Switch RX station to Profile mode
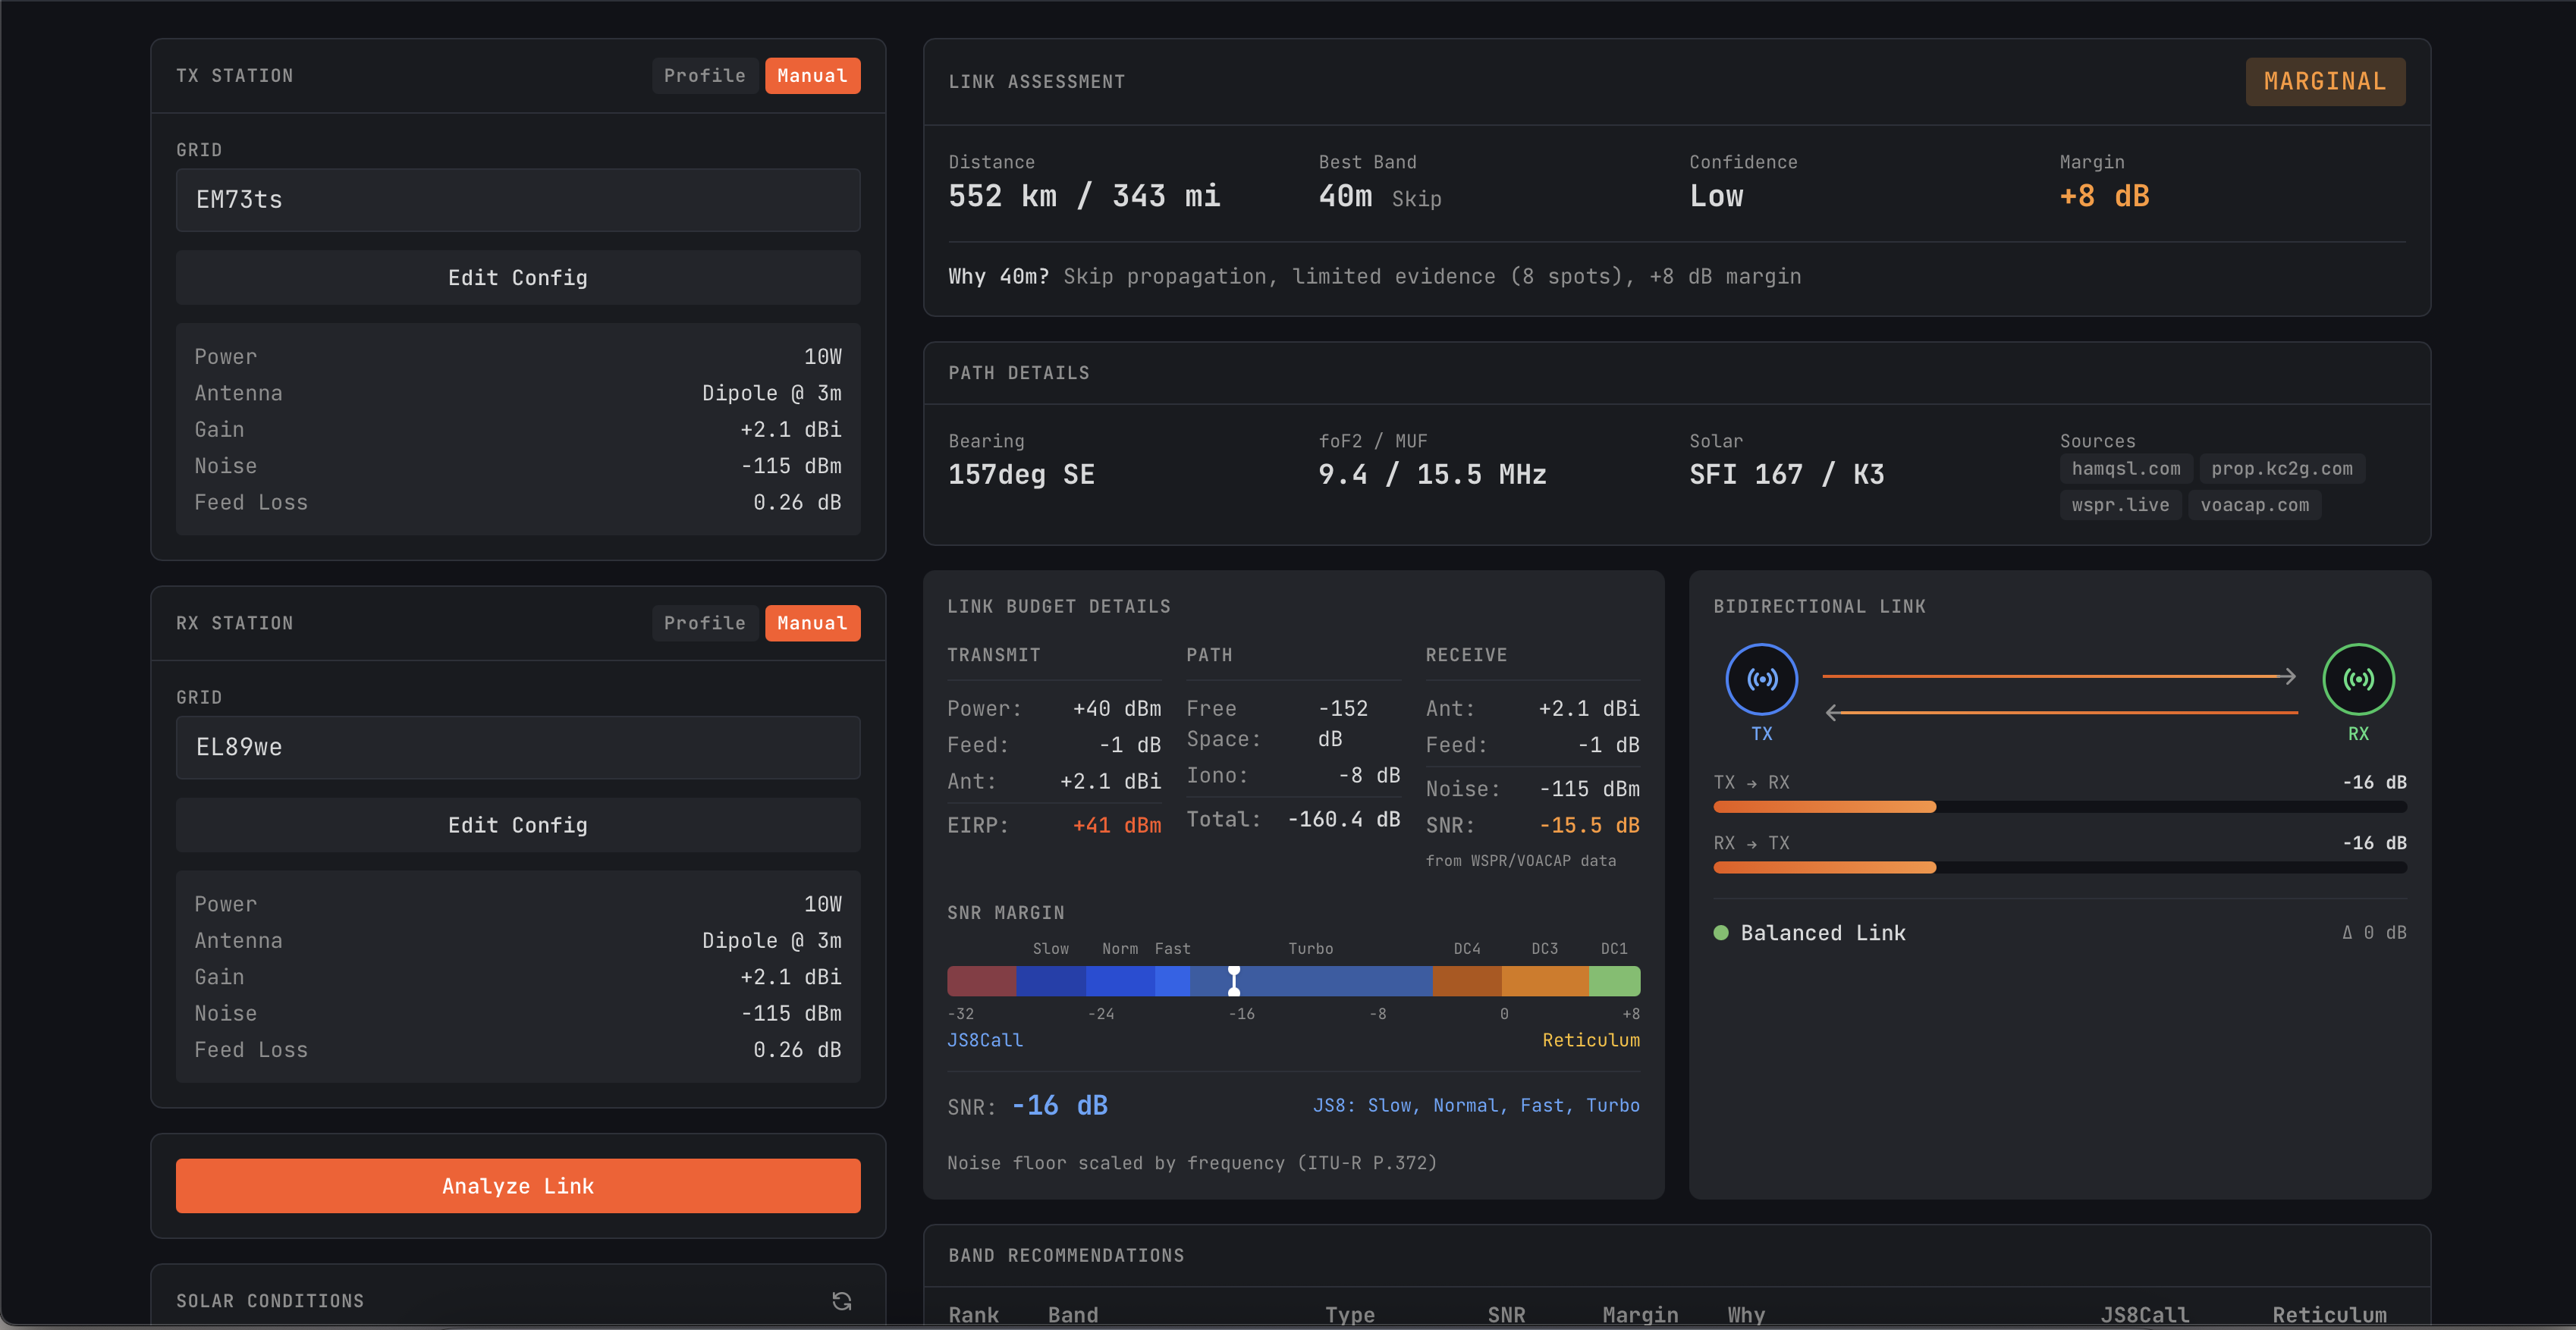2576x1330 pixels. tap(704, 622)
